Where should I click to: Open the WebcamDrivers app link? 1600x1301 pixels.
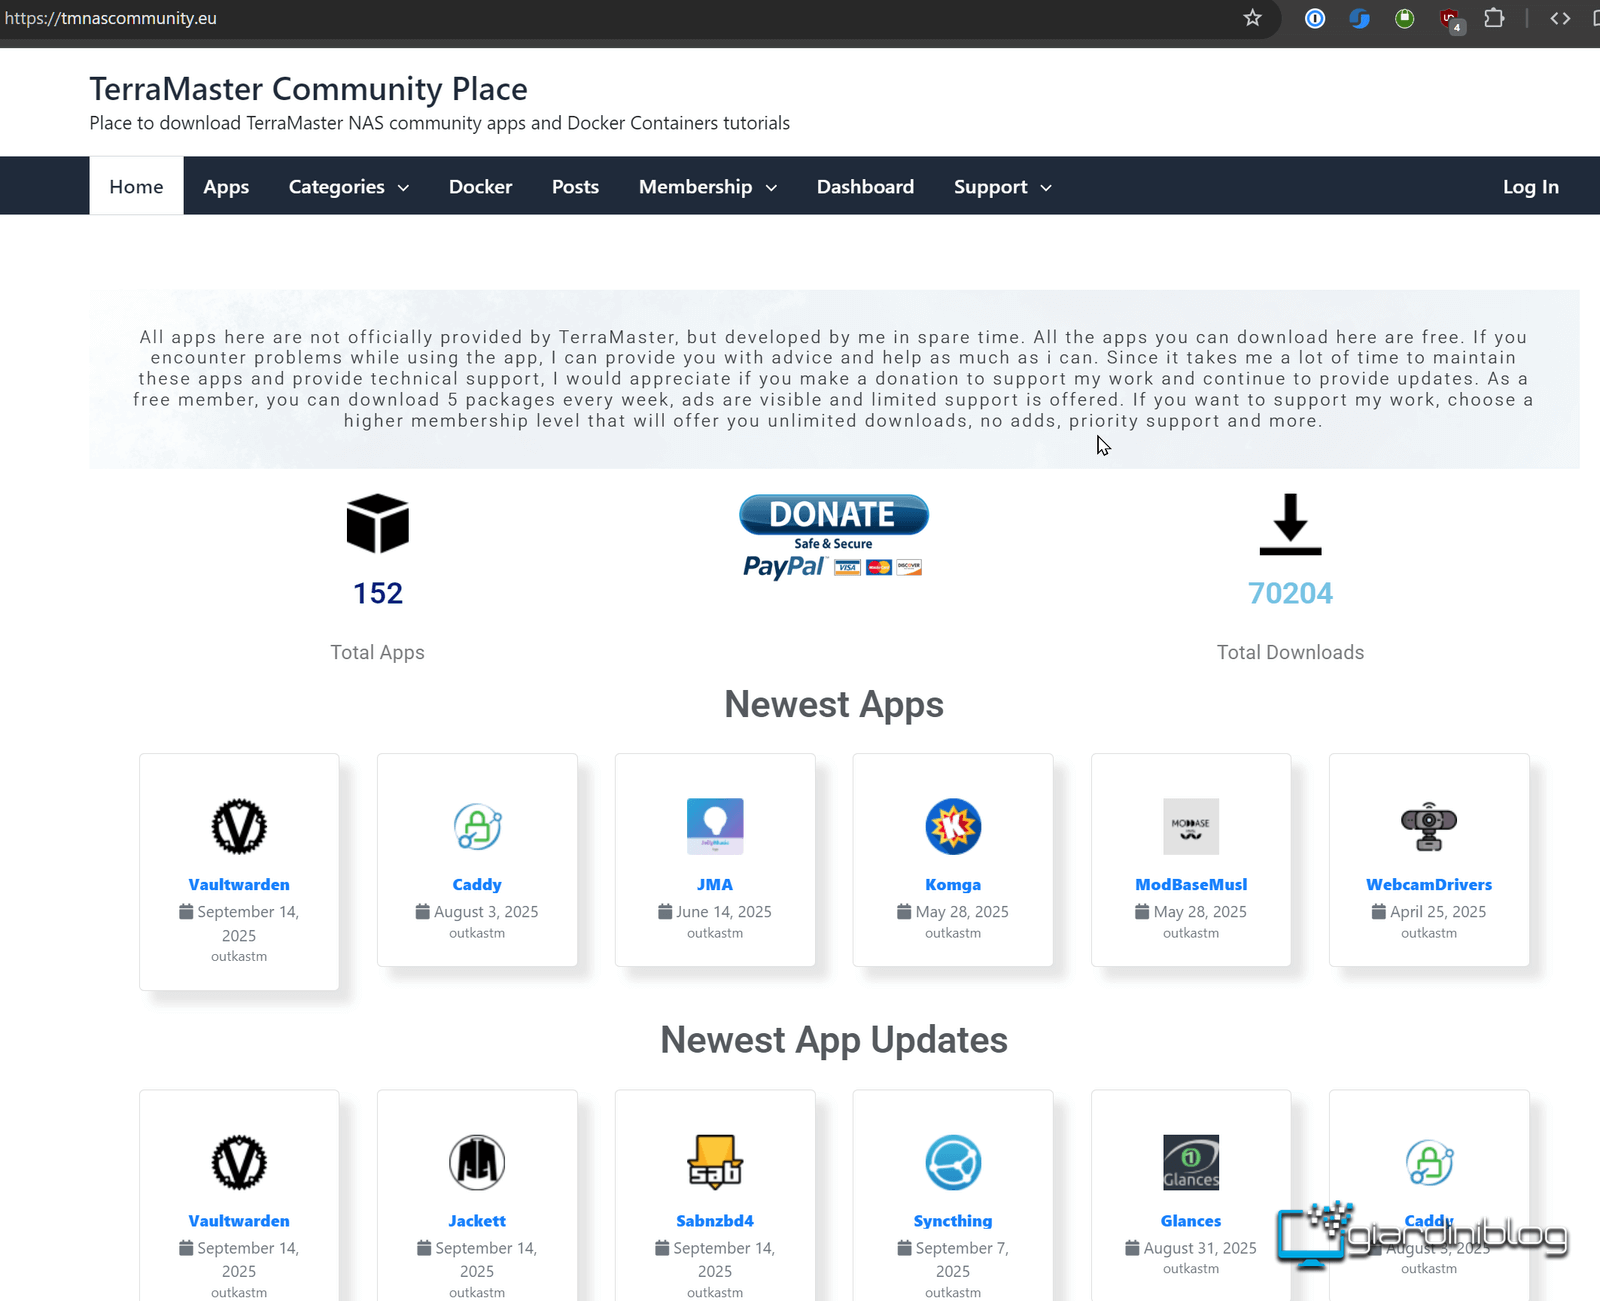(1429, 885)
